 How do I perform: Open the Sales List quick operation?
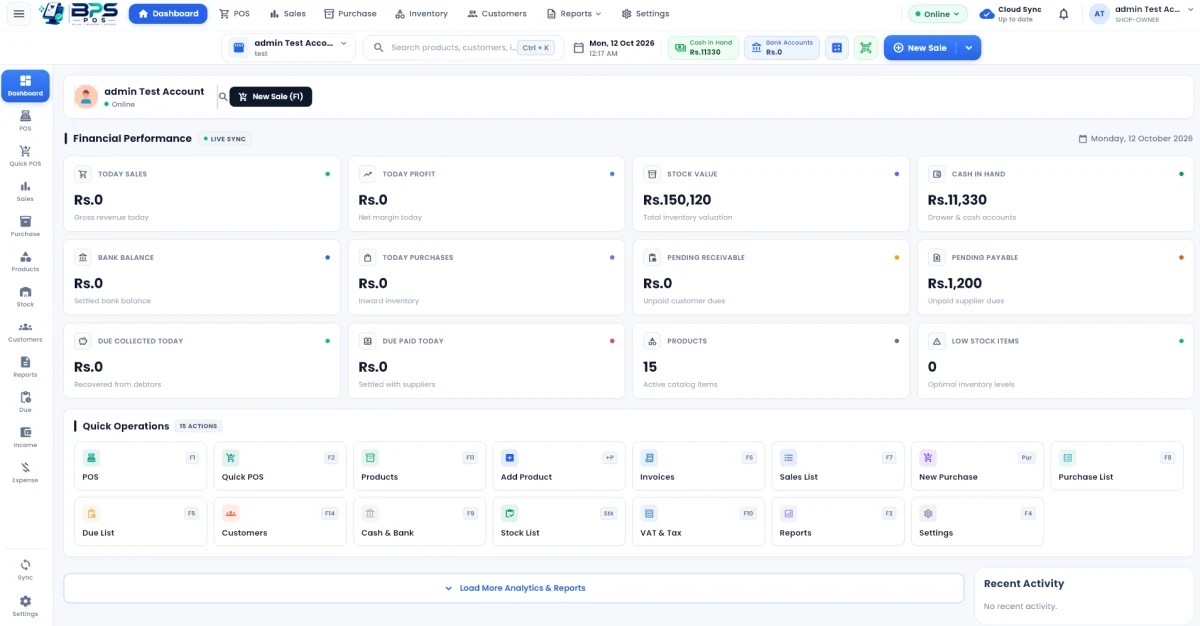pos(838,466)
